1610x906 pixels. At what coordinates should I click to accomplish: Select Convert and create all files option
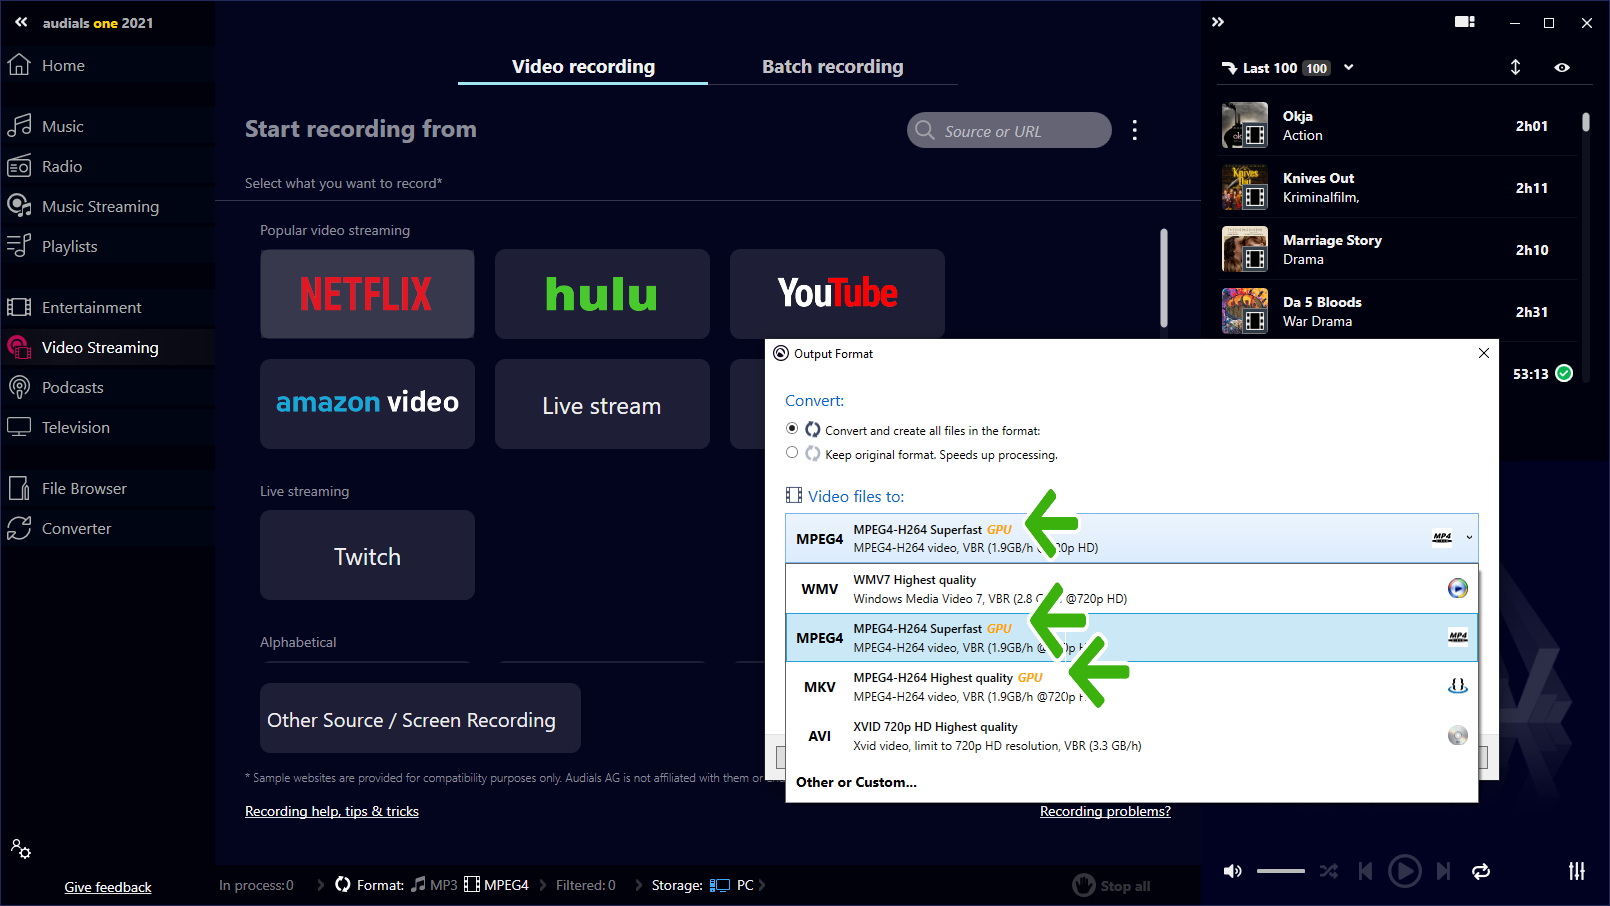(x=792, y=429)
